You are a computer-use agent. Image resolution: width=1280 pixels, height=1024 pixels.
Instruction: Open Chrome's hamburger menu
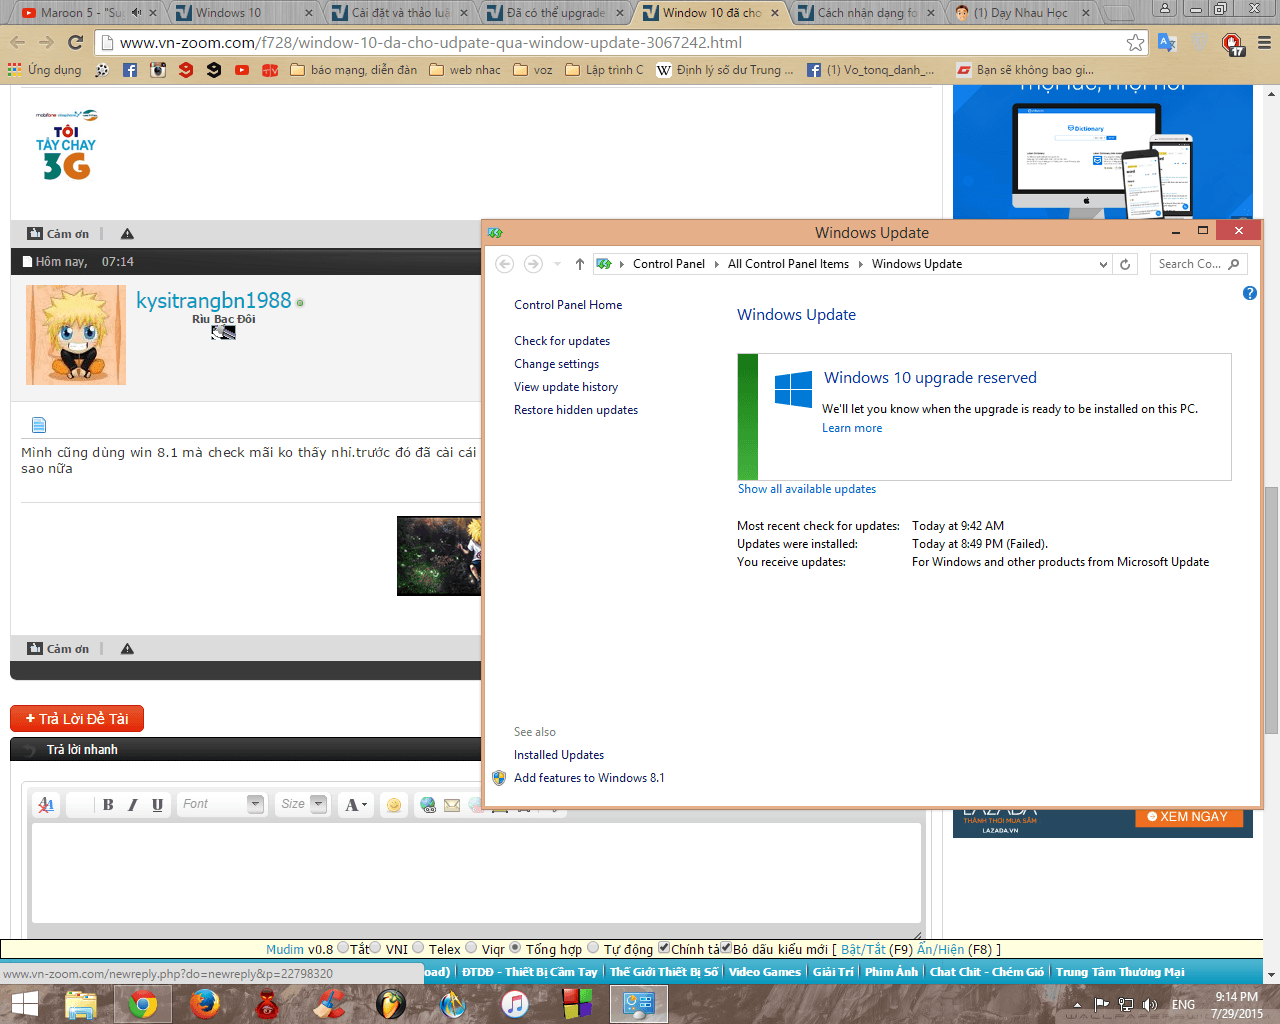point(1264,42)
